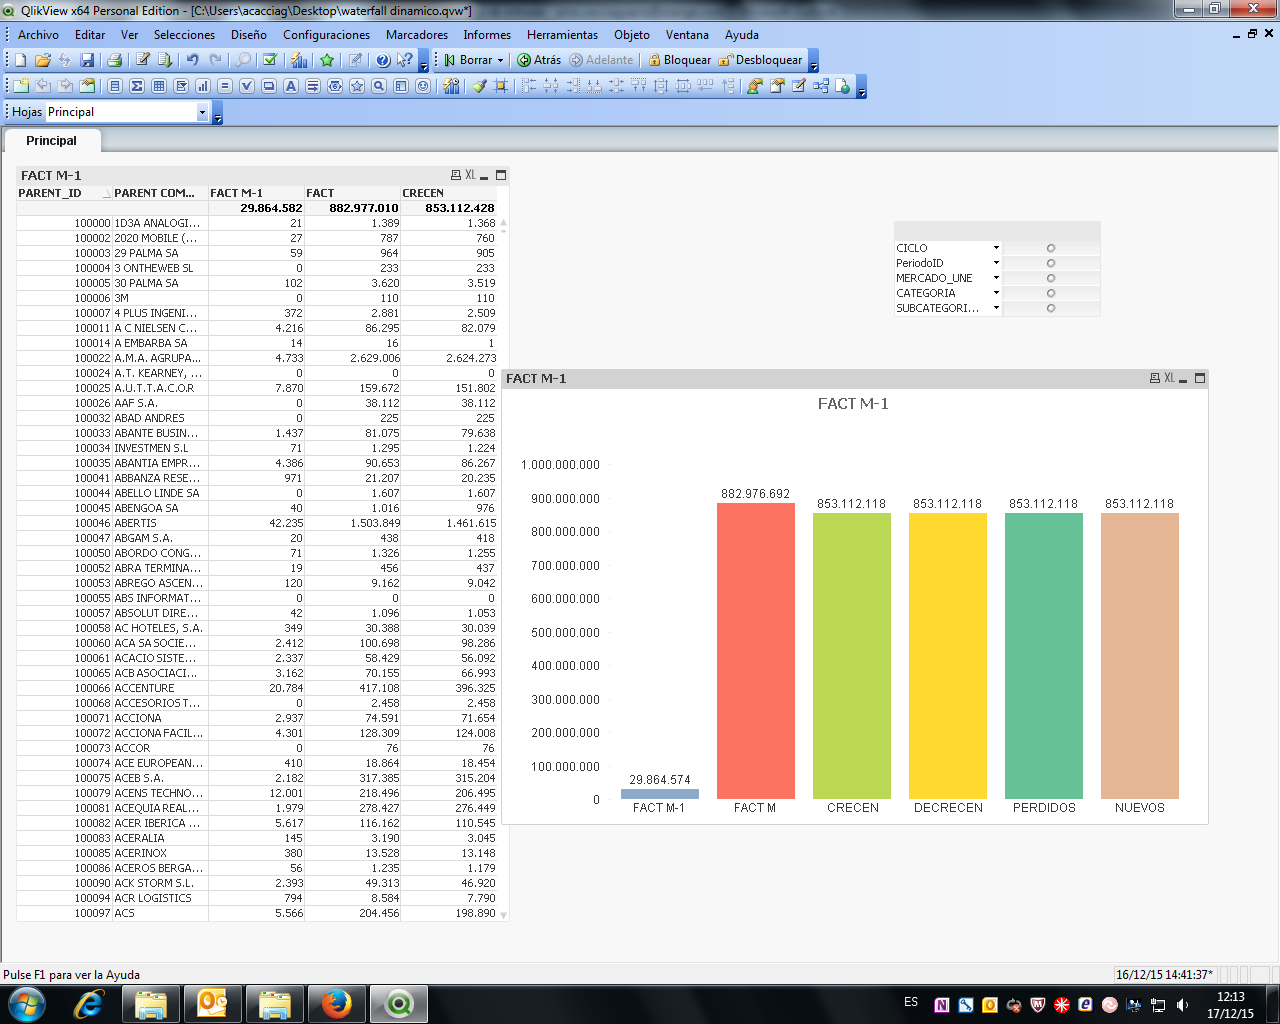Select row 100066 ACCENTURE in the table
The height and width of the screenshot is (1024, 1280).
pos(257,688)
